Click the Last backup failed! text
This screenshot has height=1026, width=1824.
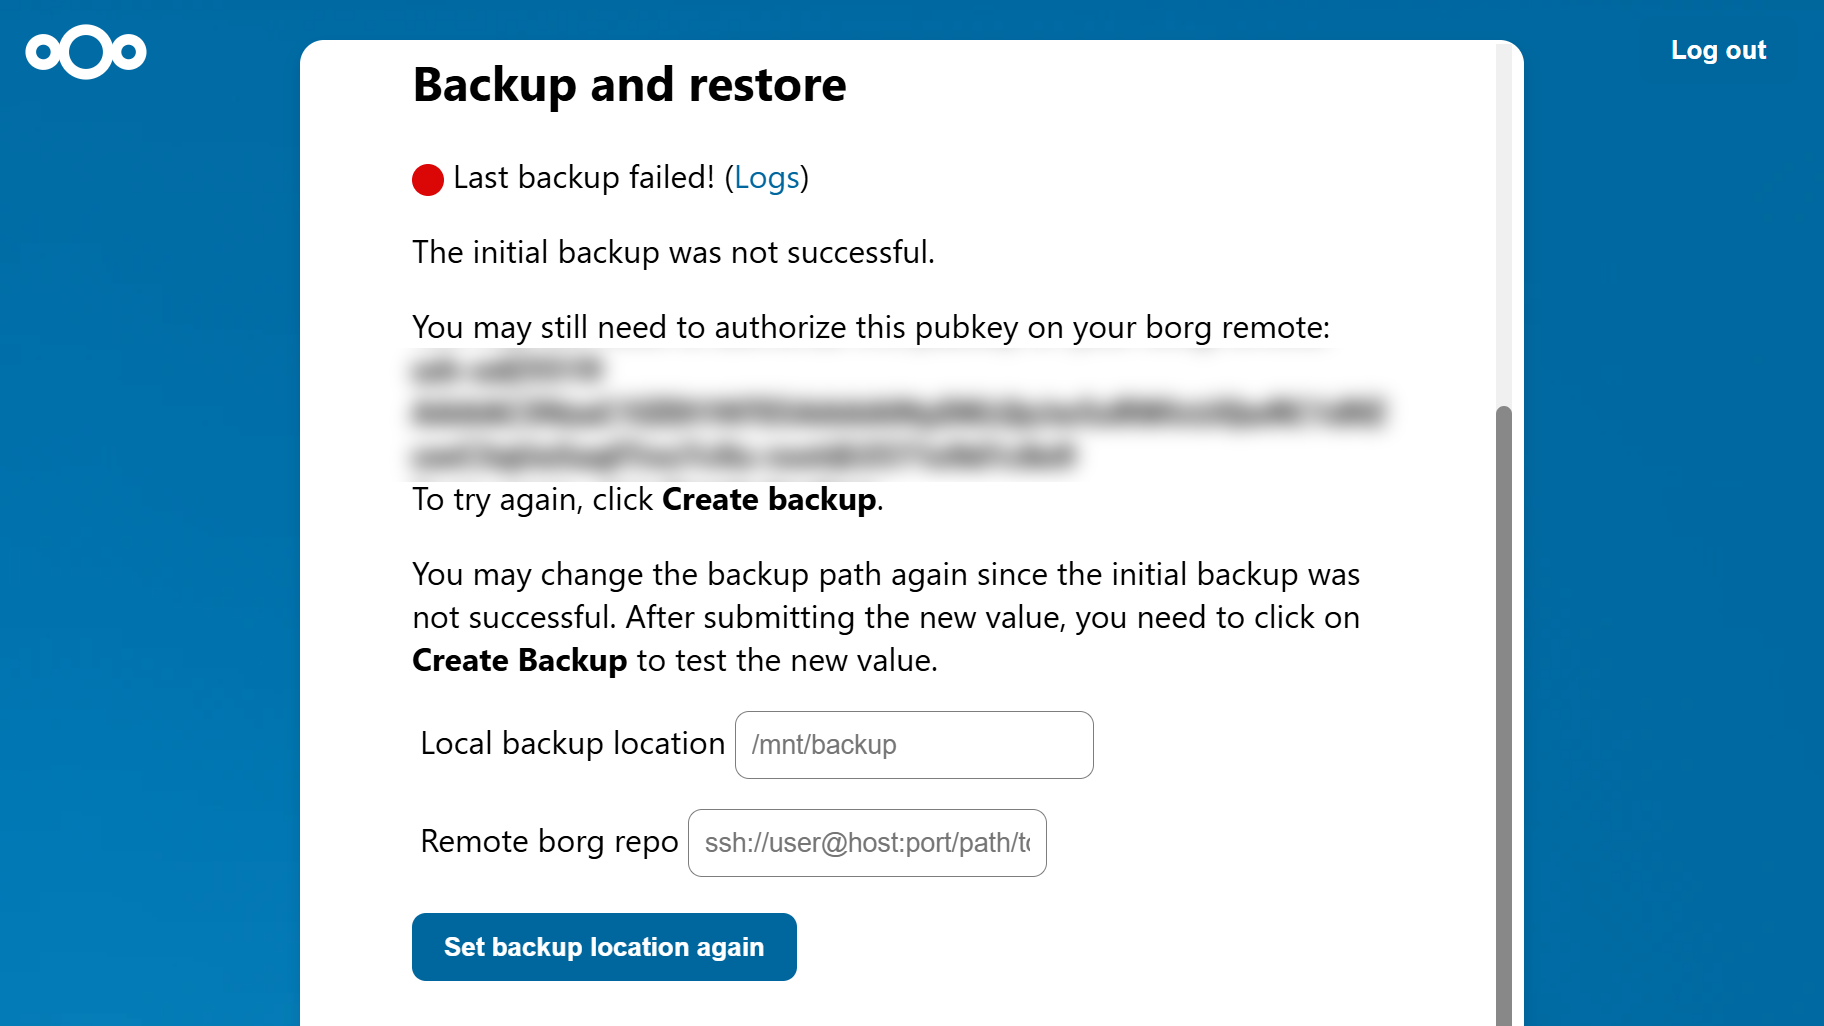(x=583, y=178)
